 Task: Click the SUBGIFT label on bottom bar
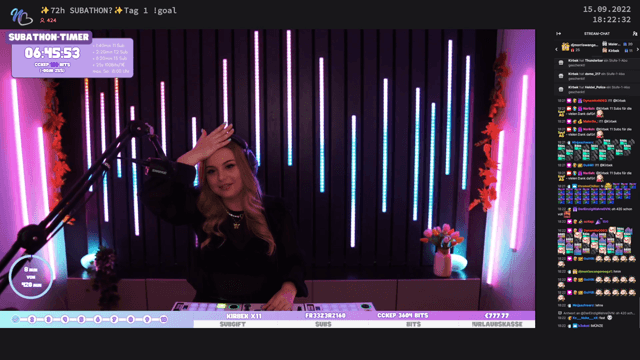click(233, 324)
